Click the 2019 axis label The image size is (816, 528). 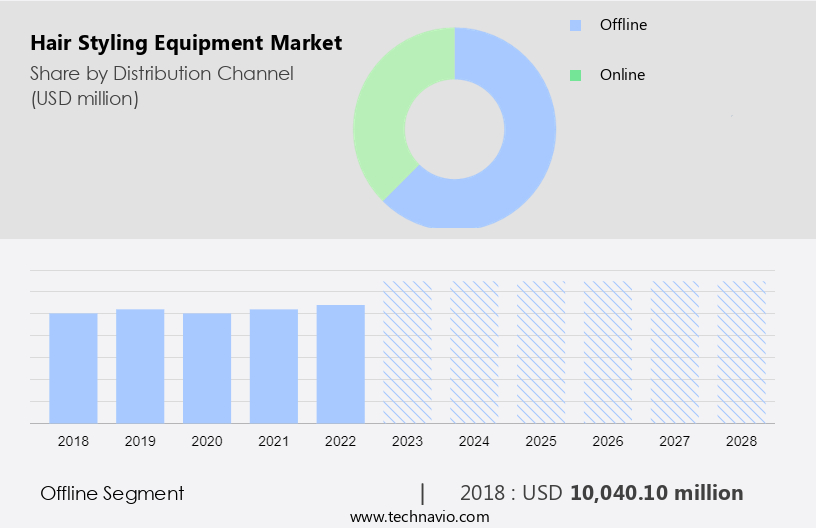click(x=140, y=441)
